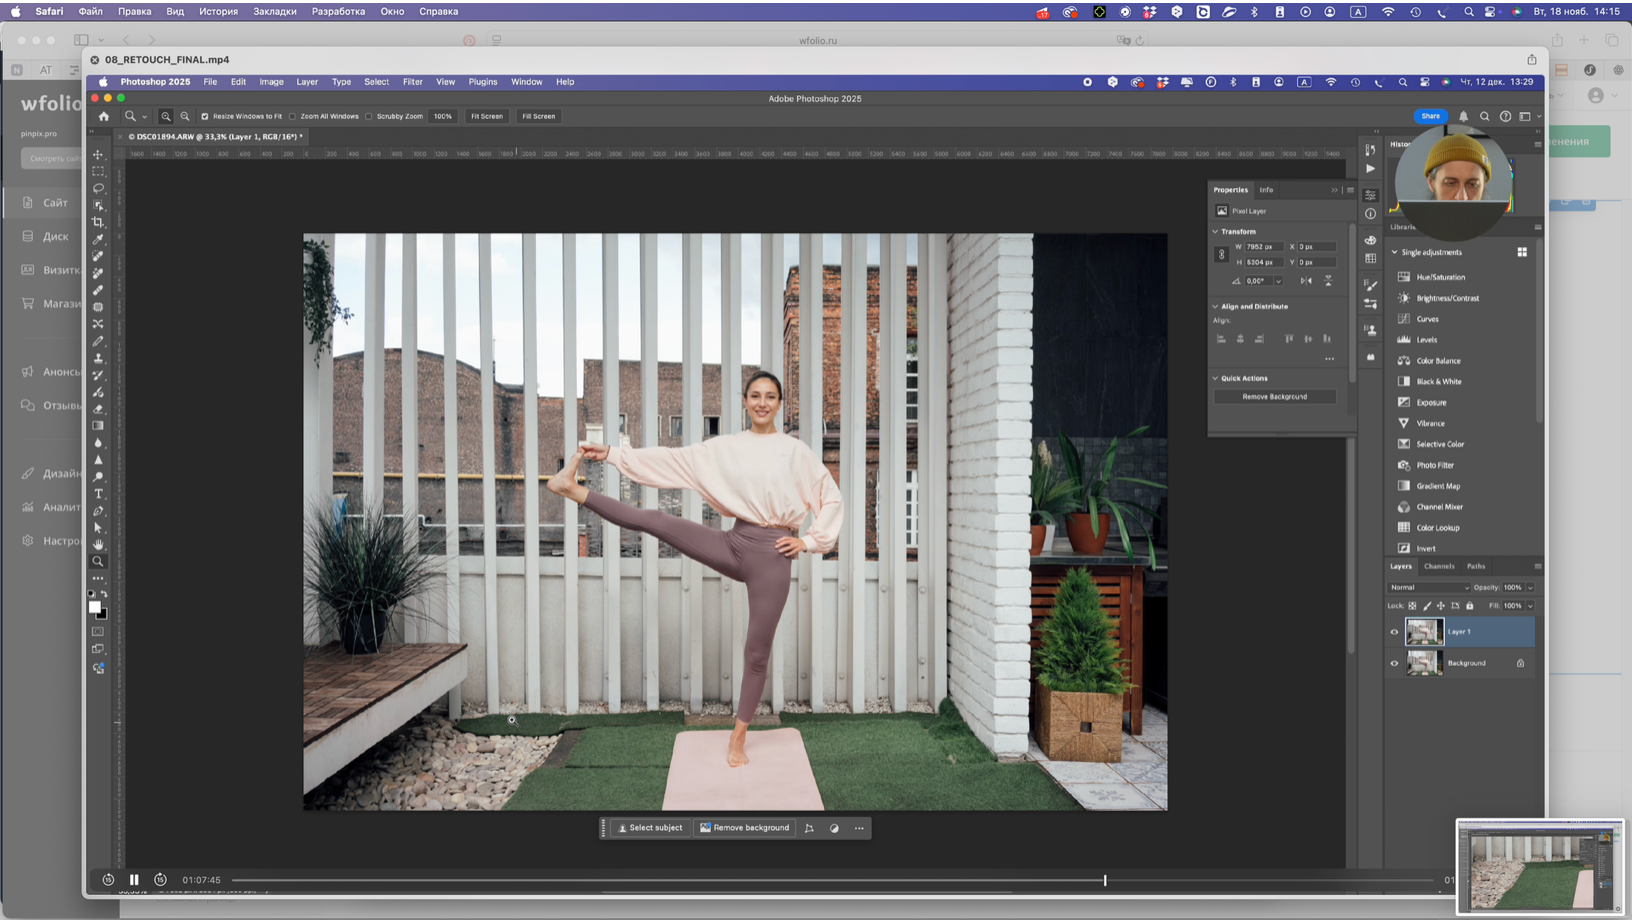Viewport: 1632px width, 920px height.
Task: Open the Opacity percentage dropdown
Action: click(1532, 587)
